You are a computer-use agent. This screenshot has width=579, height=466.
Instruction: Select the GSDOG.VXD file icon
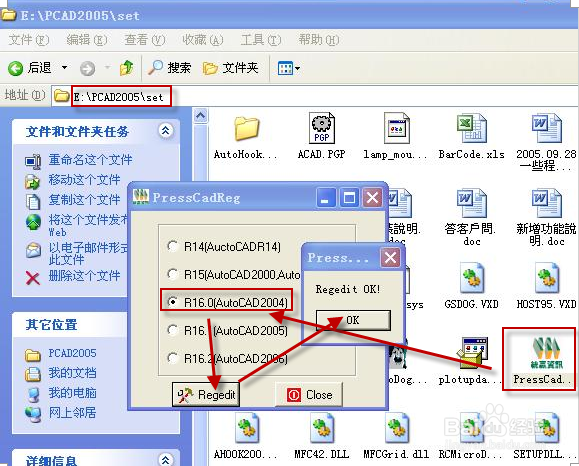tap(472, 278)
